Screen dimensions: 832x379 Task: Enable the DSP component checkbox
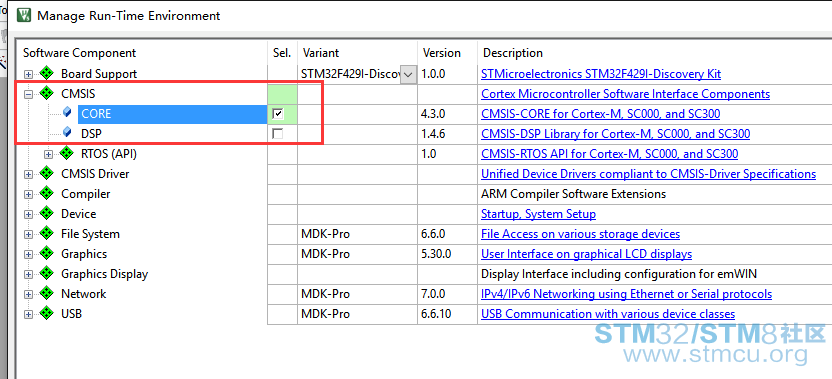pyautogui.click(x=278, y=134)
